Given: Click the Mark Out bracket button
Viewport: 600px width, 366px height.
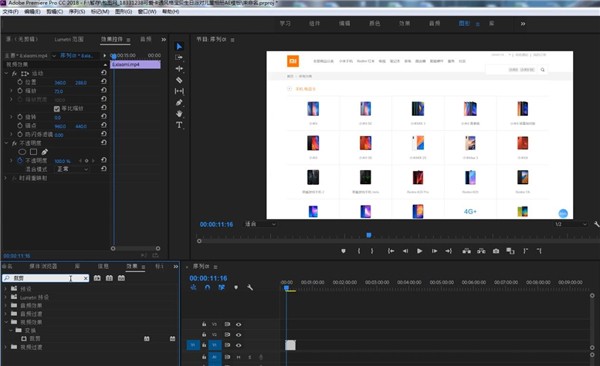Looking at the screenshot, I should [372, 251].
